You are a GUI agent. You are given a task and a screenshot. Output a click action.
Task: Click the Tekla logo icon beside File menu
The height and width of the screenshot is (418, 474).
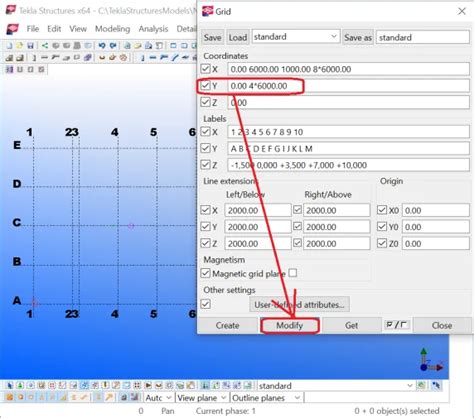pos(13,29)
